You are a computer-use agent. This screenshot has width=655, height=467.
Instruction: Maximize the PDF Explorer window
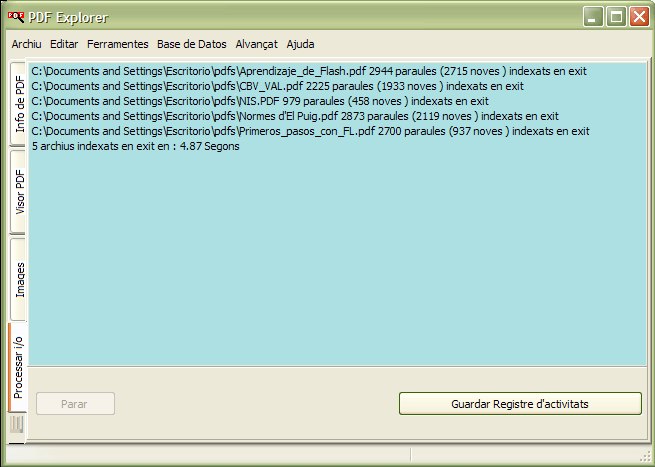(616, 17)
